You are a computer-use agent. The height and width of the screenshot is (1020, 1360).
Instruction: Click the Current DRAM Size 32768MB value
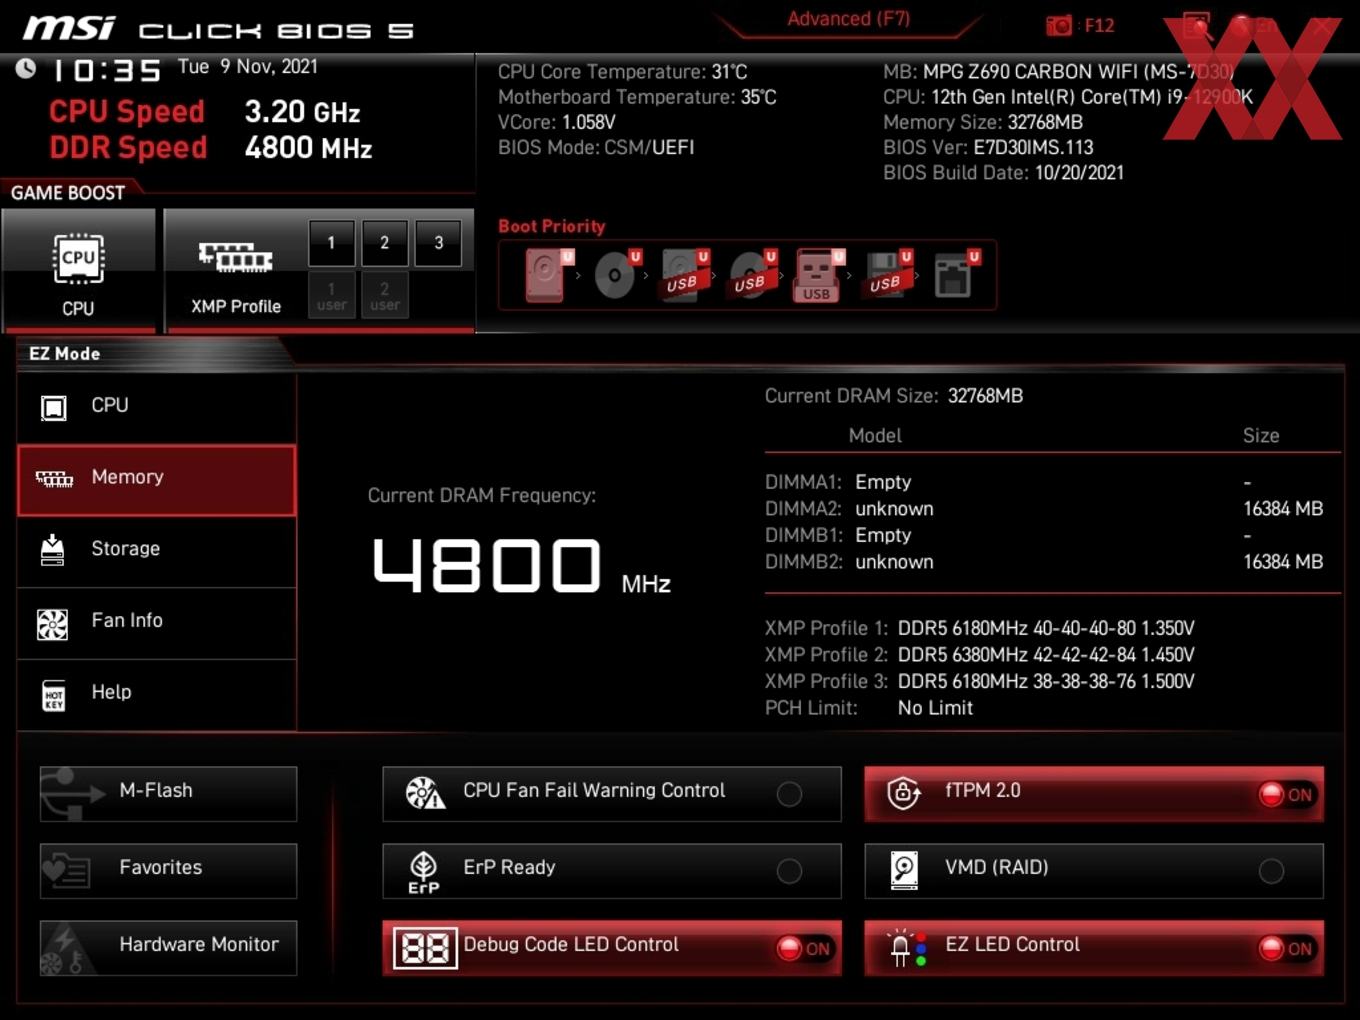985,396
